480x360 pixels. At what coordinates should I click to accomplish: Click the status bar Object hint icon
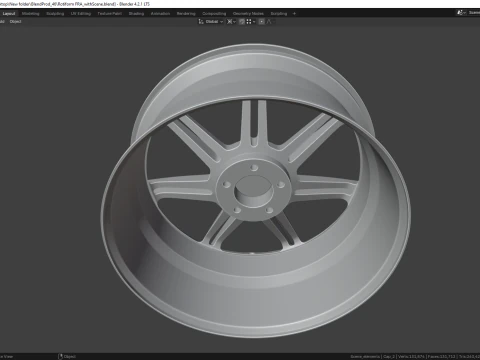click(x=61, y=357)
